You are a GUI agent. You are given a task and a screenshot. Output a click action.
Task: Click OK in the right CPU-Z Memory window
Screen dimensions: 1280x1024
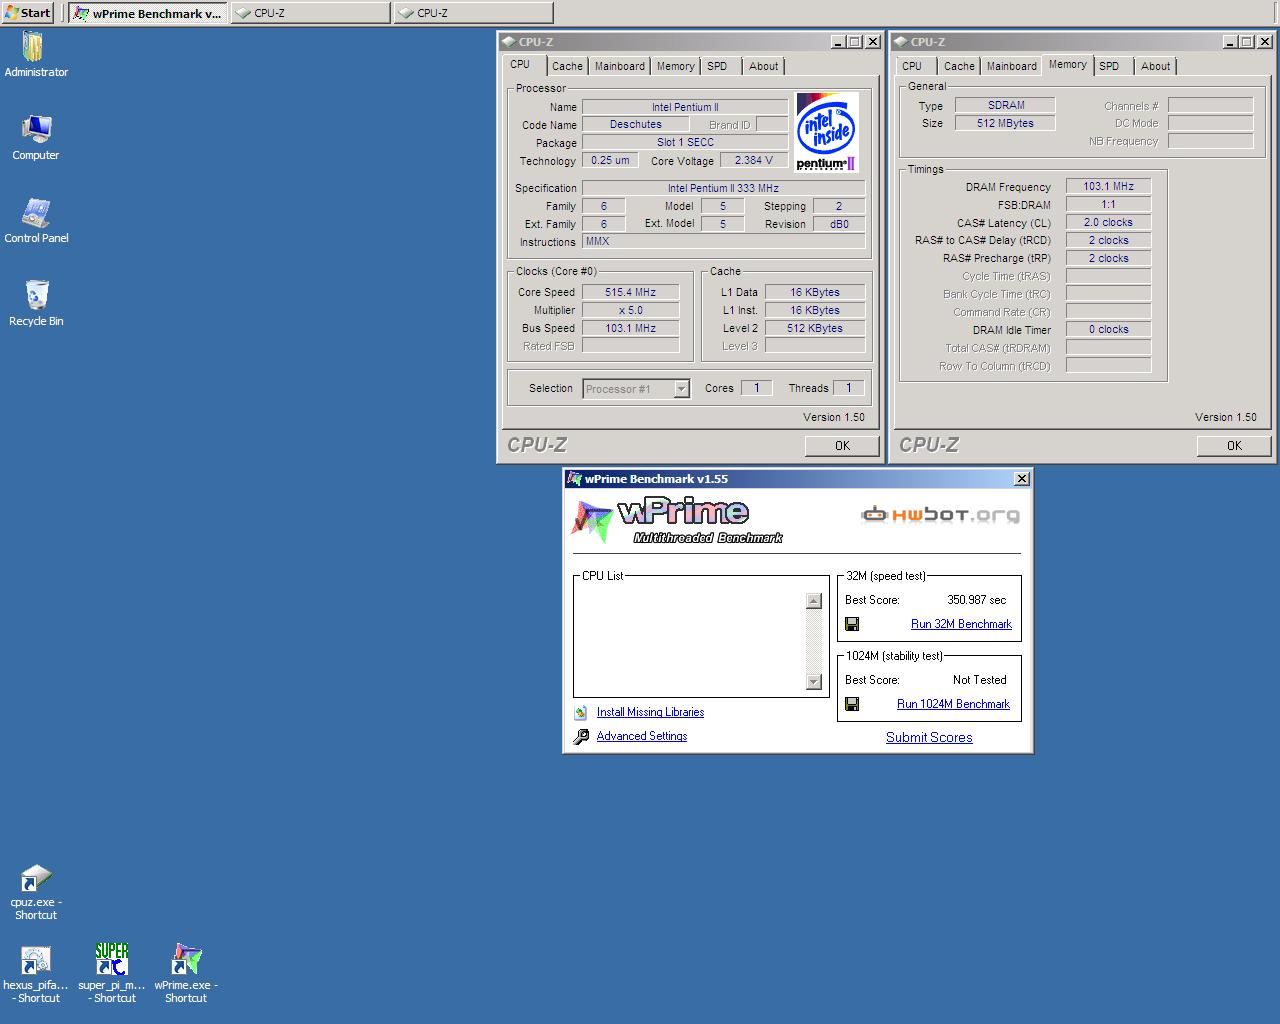(1234, 446)
